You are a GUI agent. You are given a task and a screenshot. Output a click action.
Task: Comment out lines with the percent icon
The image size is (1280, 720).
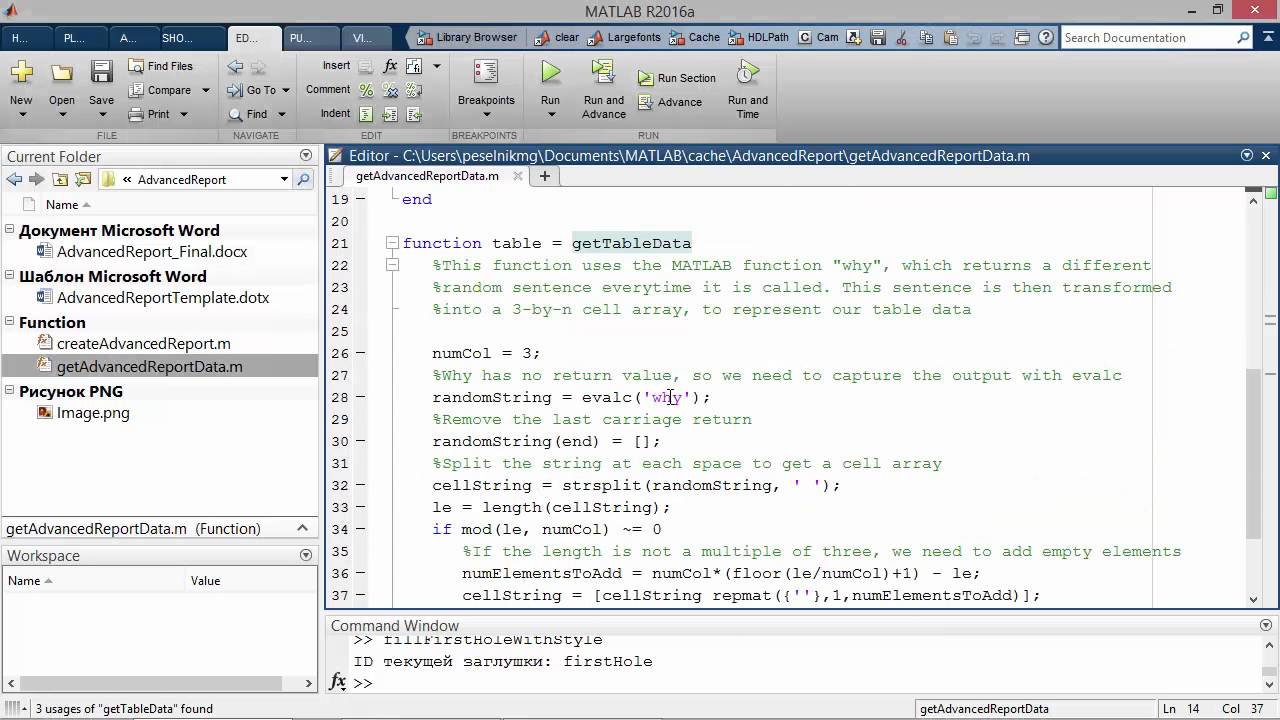tap(366, 90)
